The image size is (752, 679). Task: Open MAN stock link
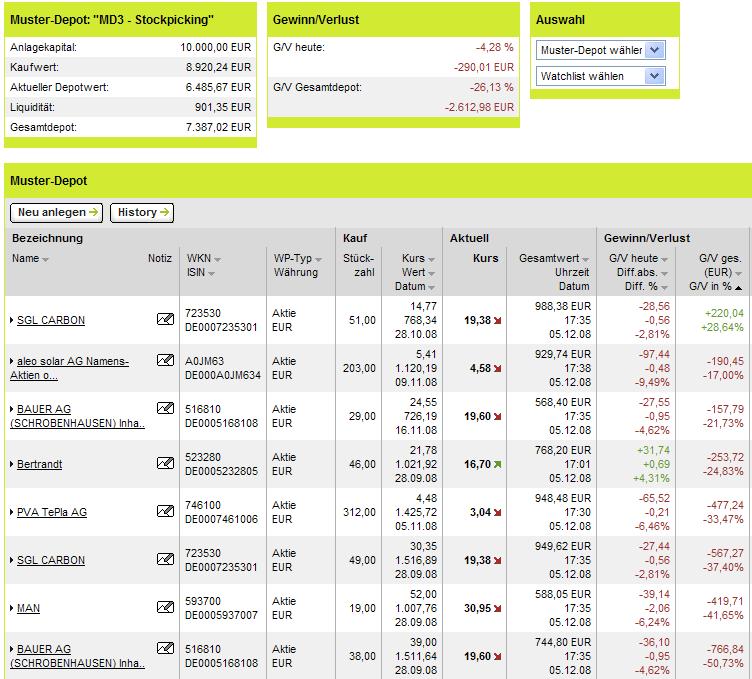click(x=28, y=608)
